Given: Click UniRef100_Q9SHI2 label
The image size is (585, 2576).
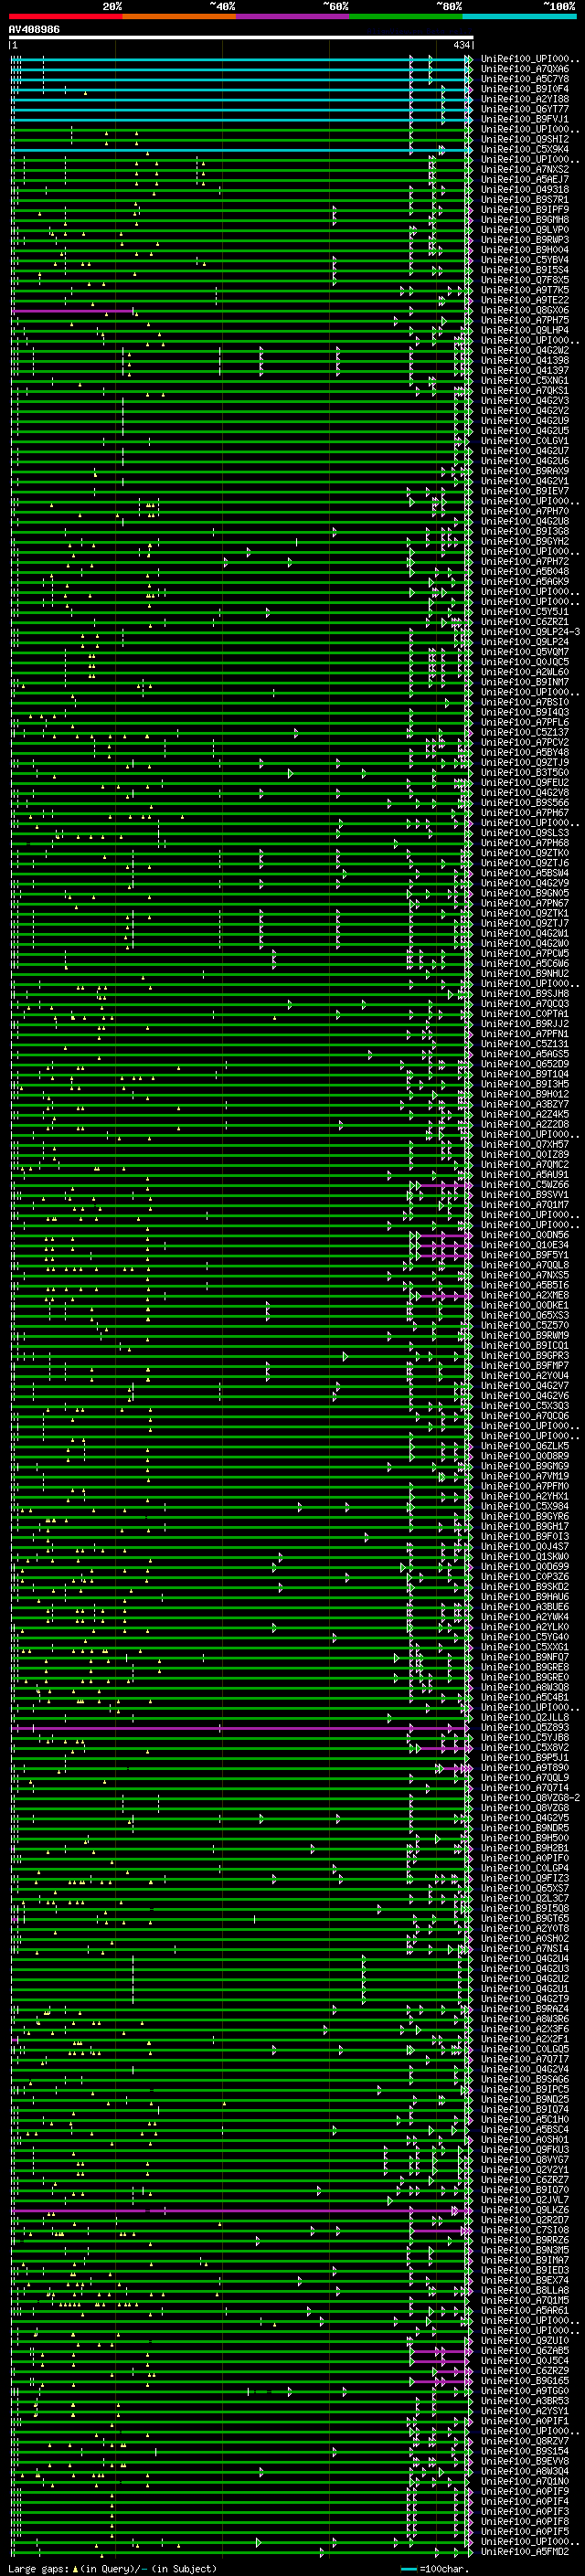Looking at the screenshot, I should [525, 140].
